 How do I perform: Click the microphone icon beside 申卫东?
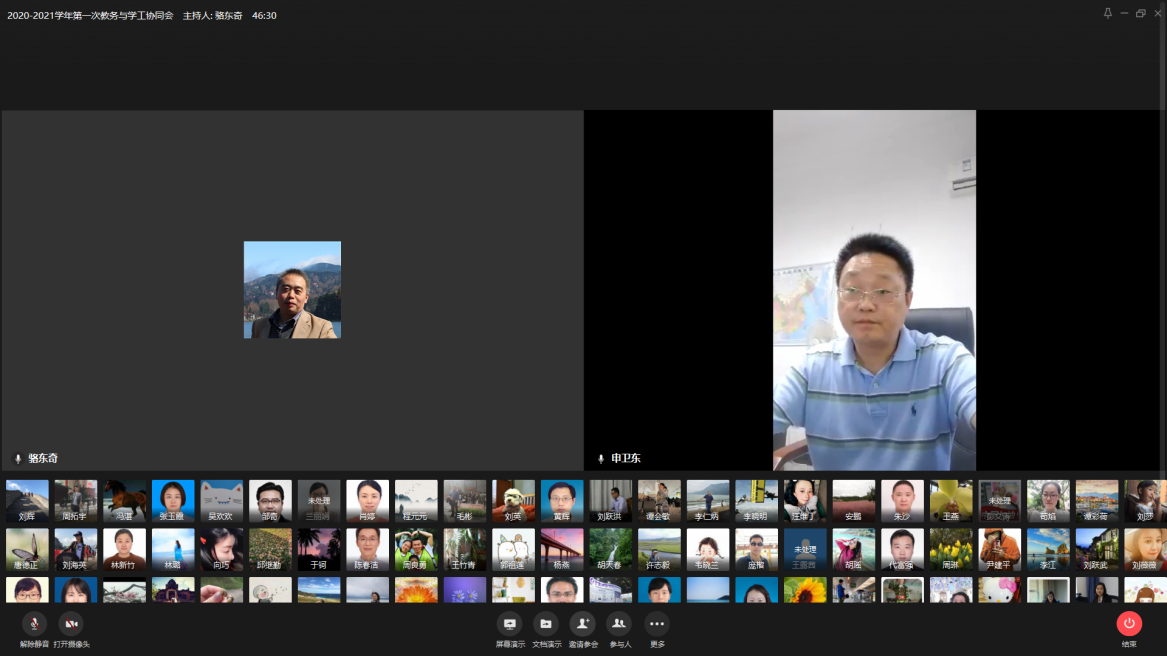point(601,459)
